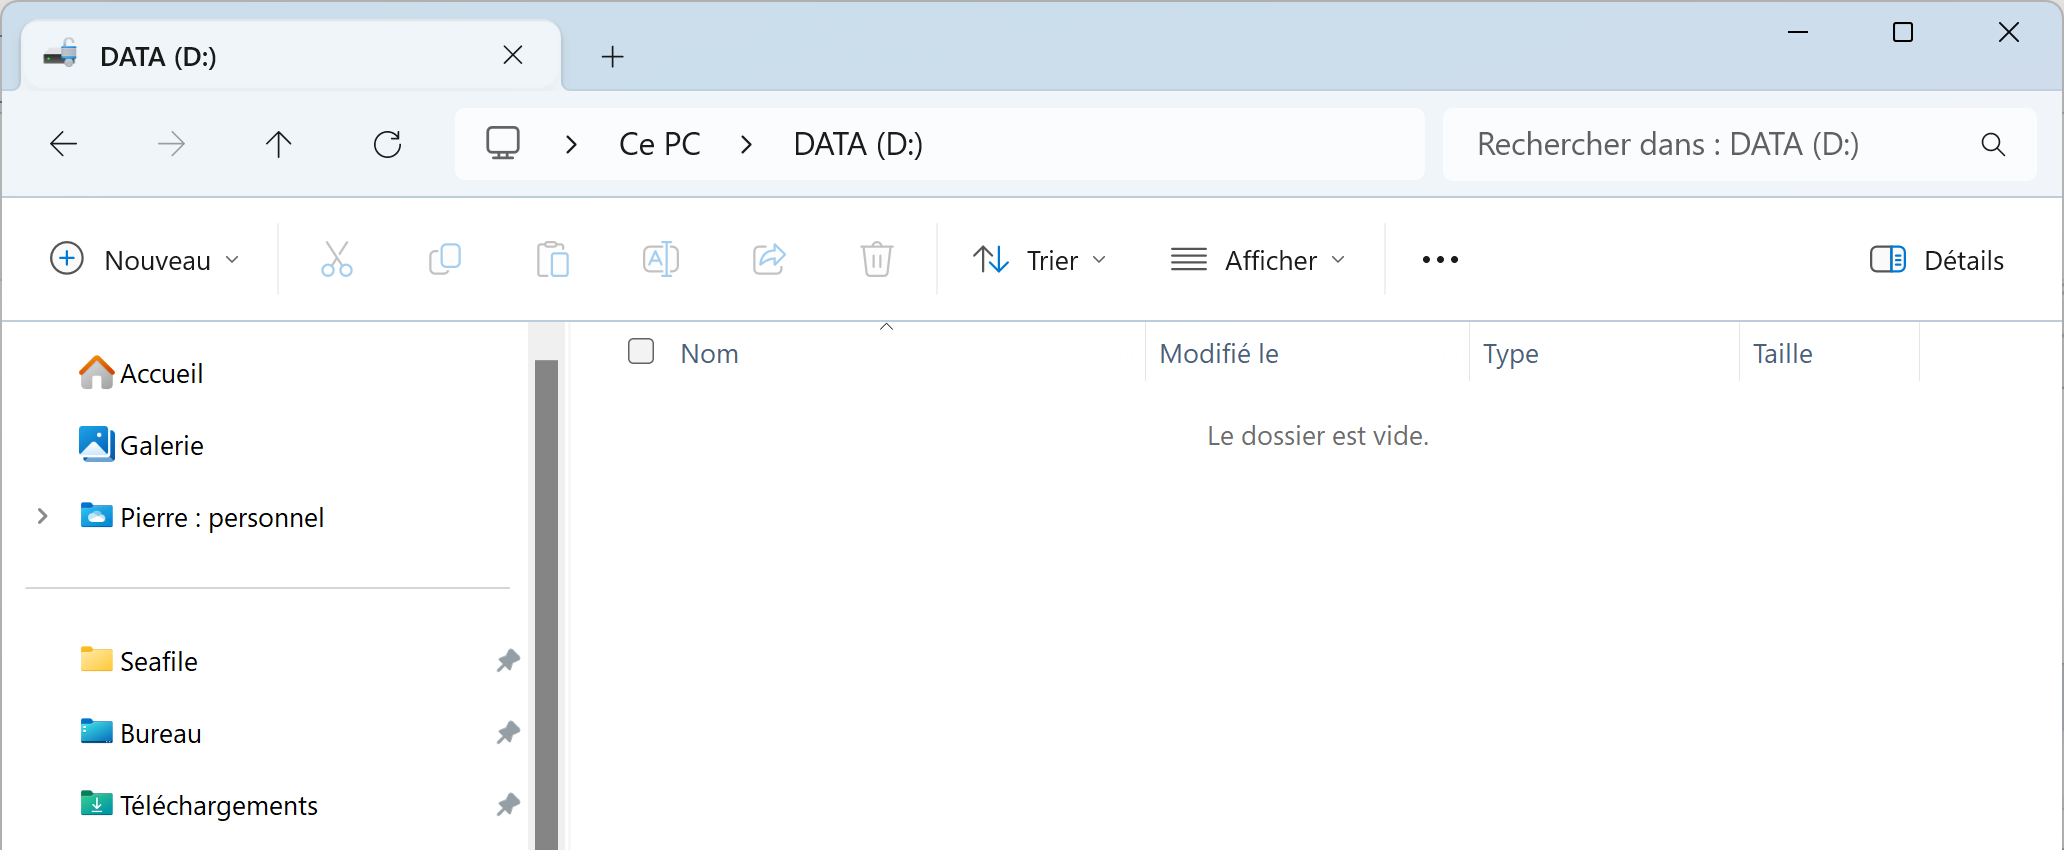
Task: Open a new tab with plus button
Action: [613, 57]
